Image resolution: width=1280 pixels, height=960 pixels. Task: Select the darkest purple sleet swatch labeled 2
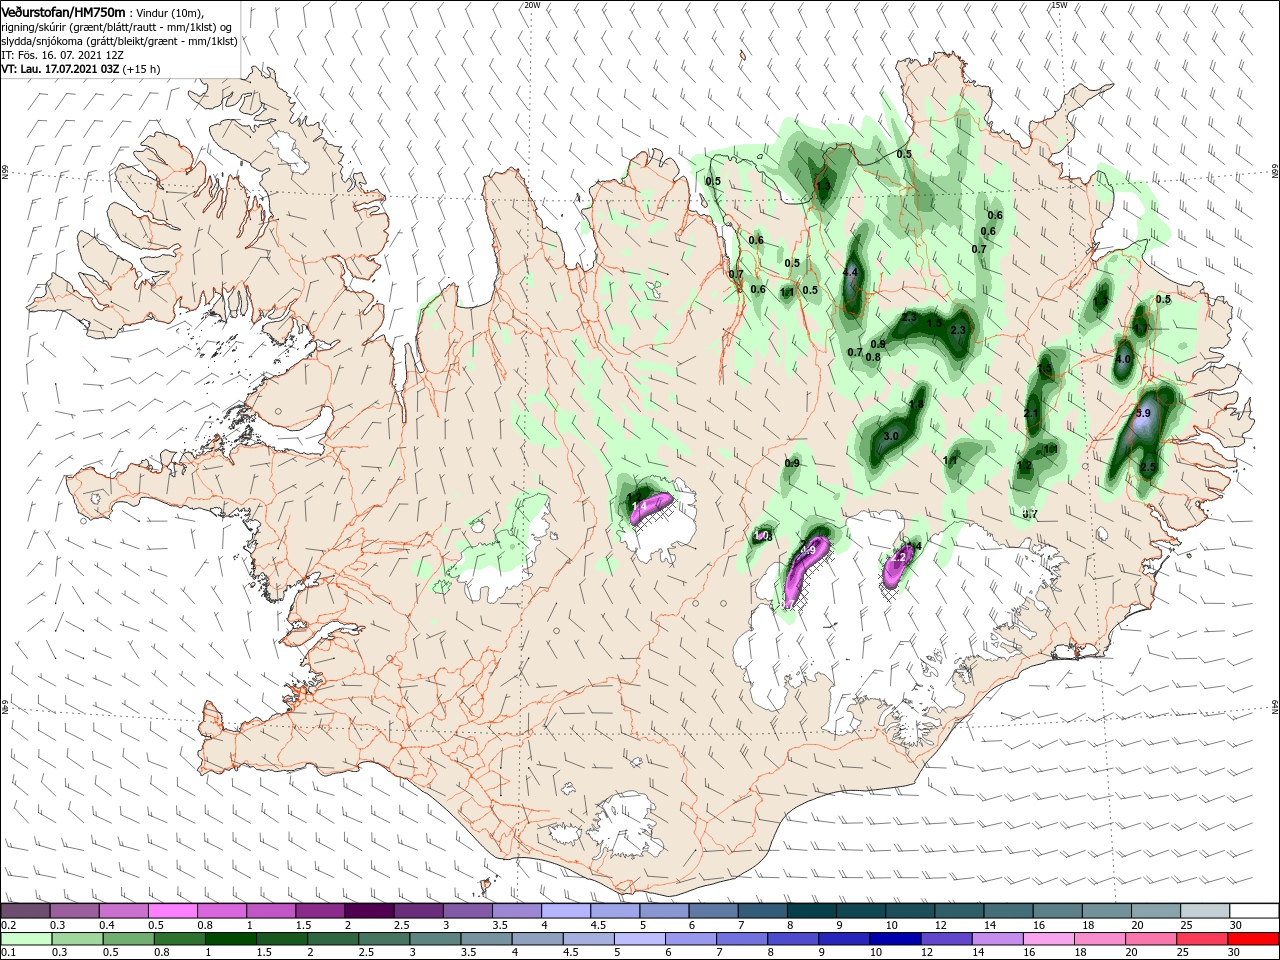click(x=368, y=910)
